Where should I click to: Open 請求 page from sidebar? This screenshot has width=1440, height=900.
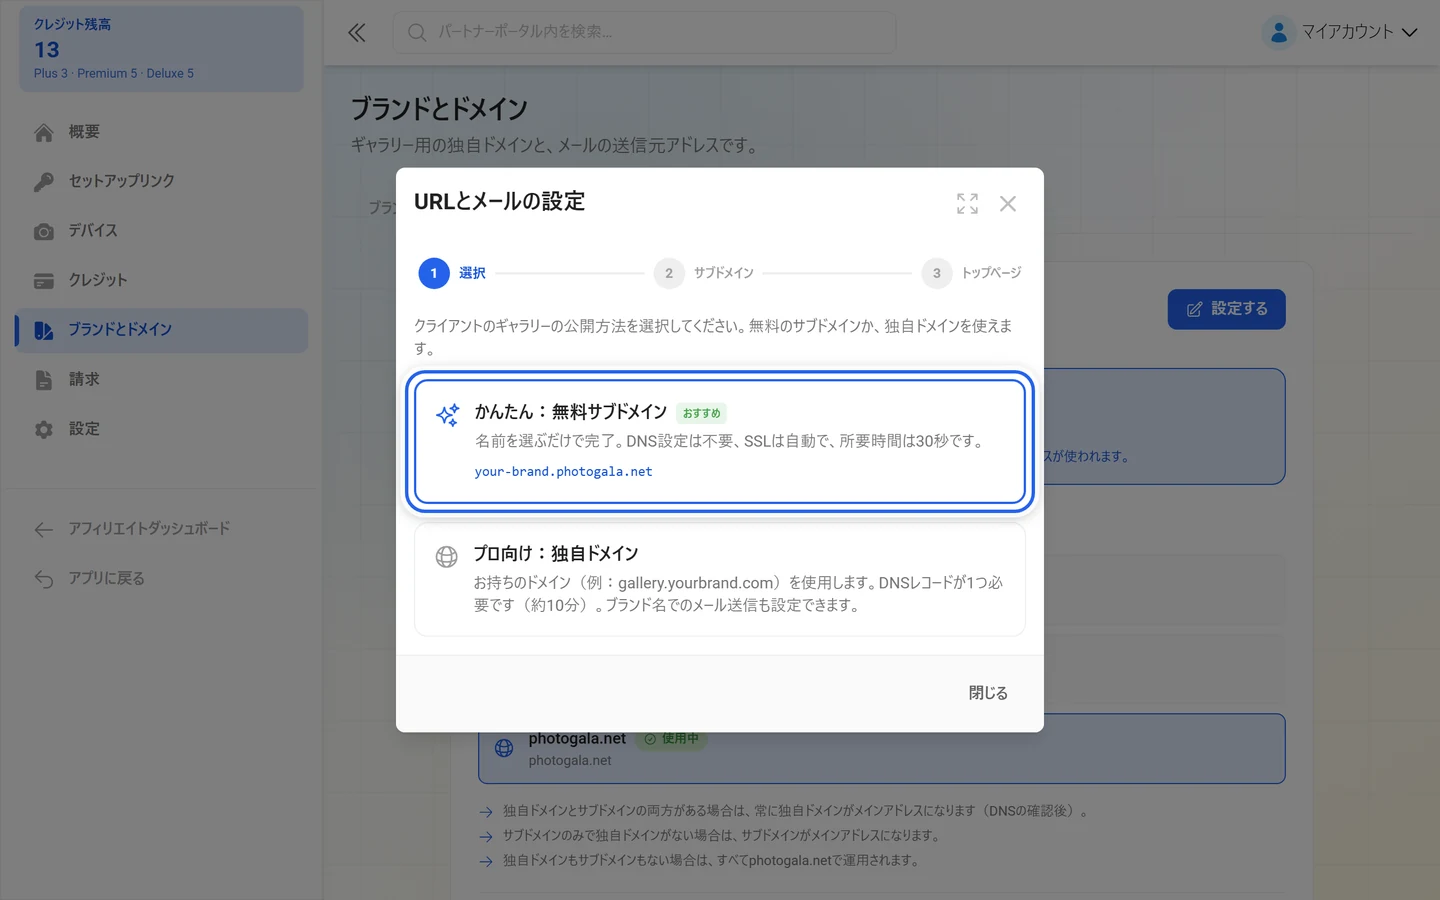pos(162,380)
